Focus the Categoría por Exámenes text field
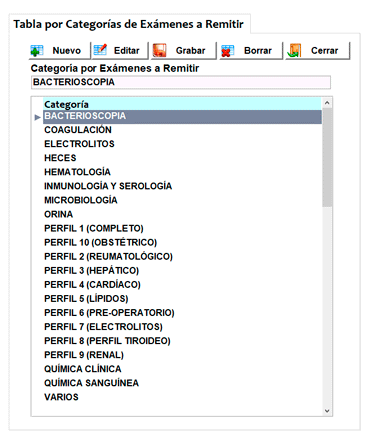The image size is (375, 440). click(181, 82)
